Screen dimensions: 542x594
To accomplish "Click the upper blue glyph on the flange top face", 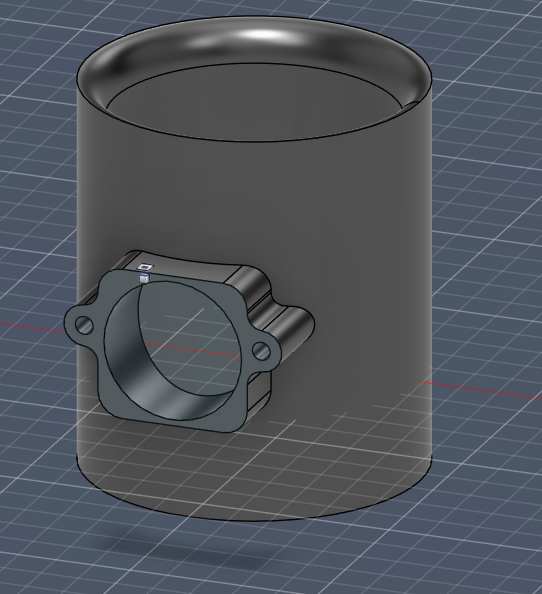I will tap(145, 267).
